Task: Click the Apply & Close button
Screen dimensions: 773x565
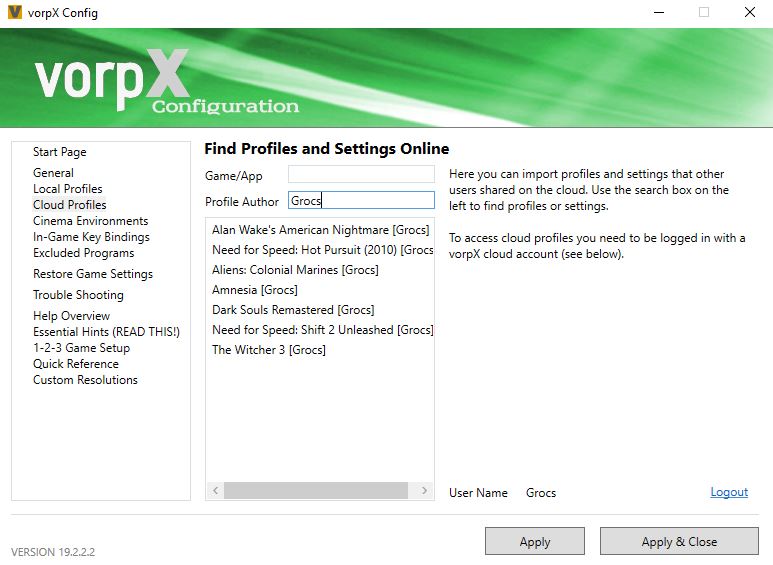Action: 679,542
